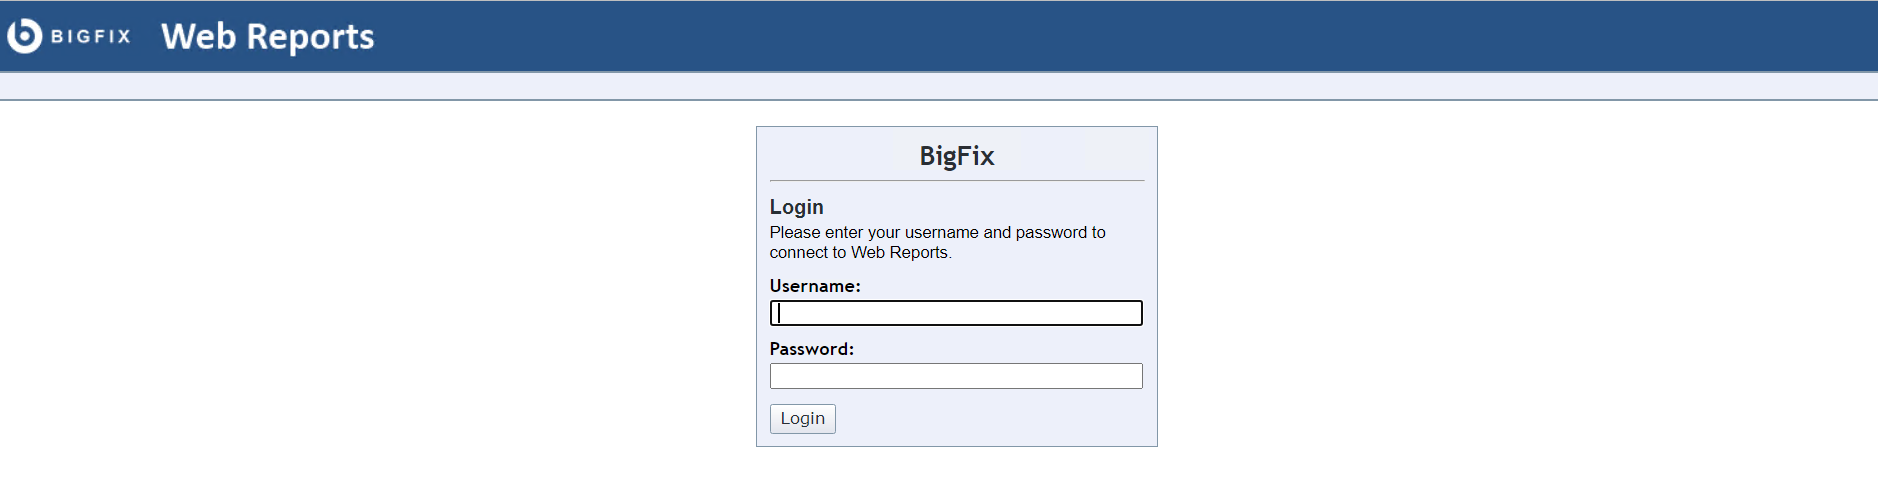Click the BigFix circular logo icon
The width and height of the screenshot is (1879, 483).
24,36
